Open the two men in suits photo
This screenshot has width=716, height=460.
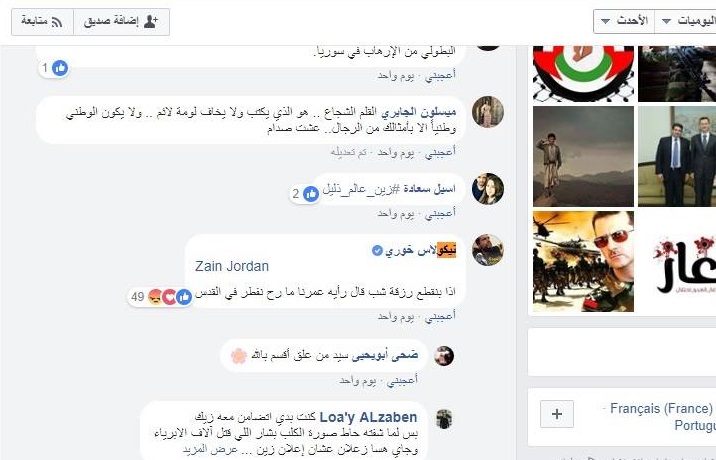[677, 157]
